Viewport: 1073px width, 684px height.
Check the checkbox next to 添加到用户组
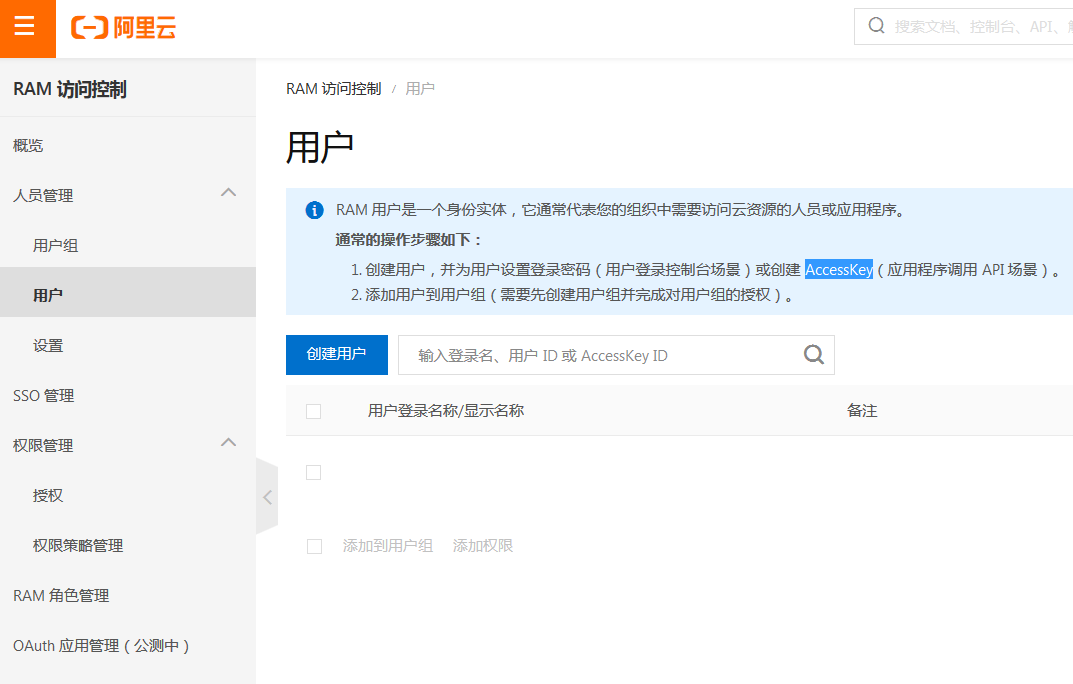pos(313,545)
